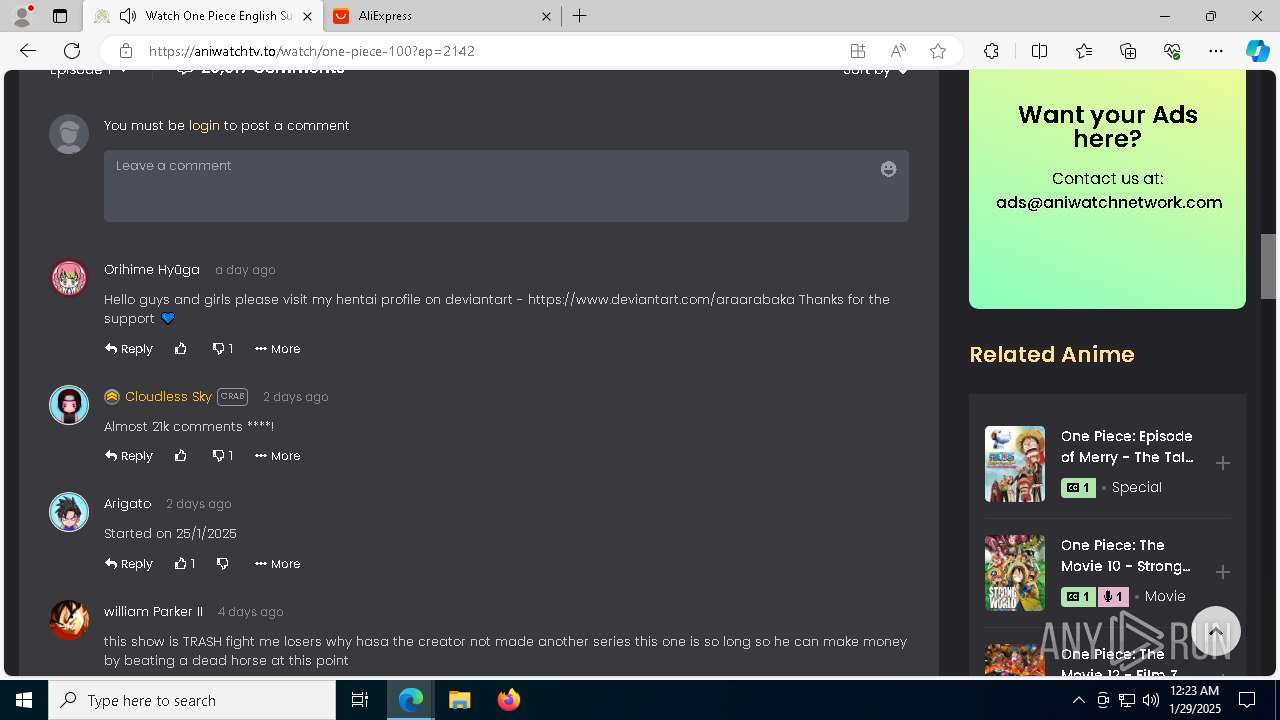This screenshot has width=1280, height=720.
Task: Click the browser address bar URL
Action: (x=312, y=51)
